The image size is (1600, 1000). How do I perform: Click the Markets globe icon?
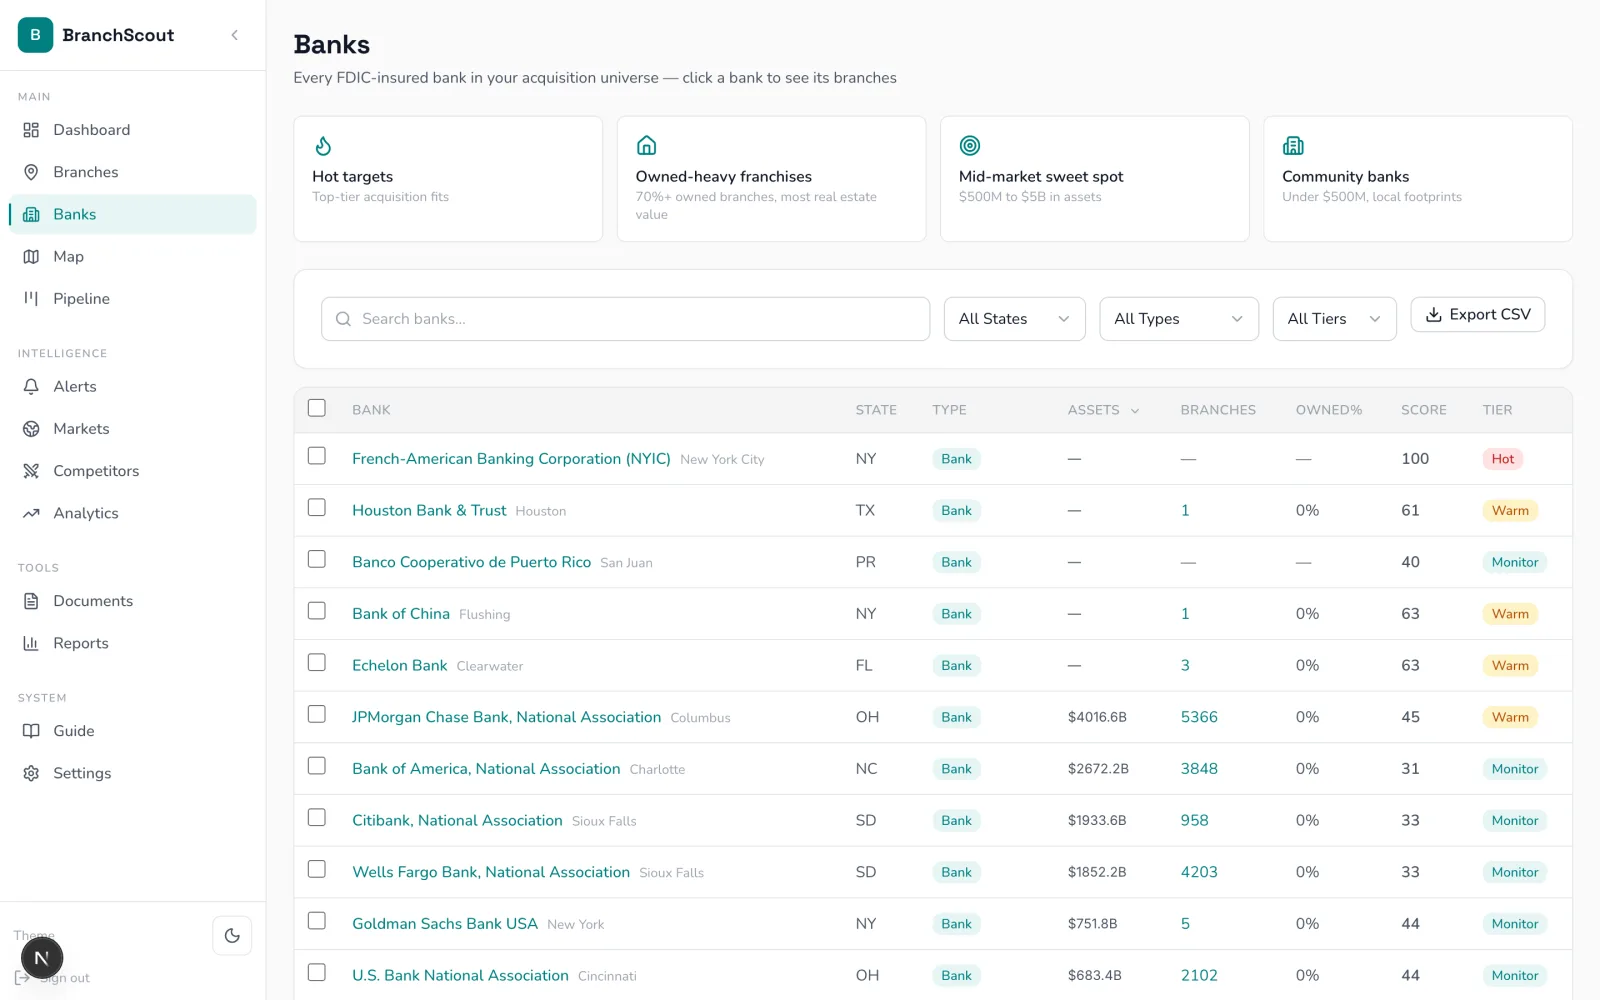[31, 429]
